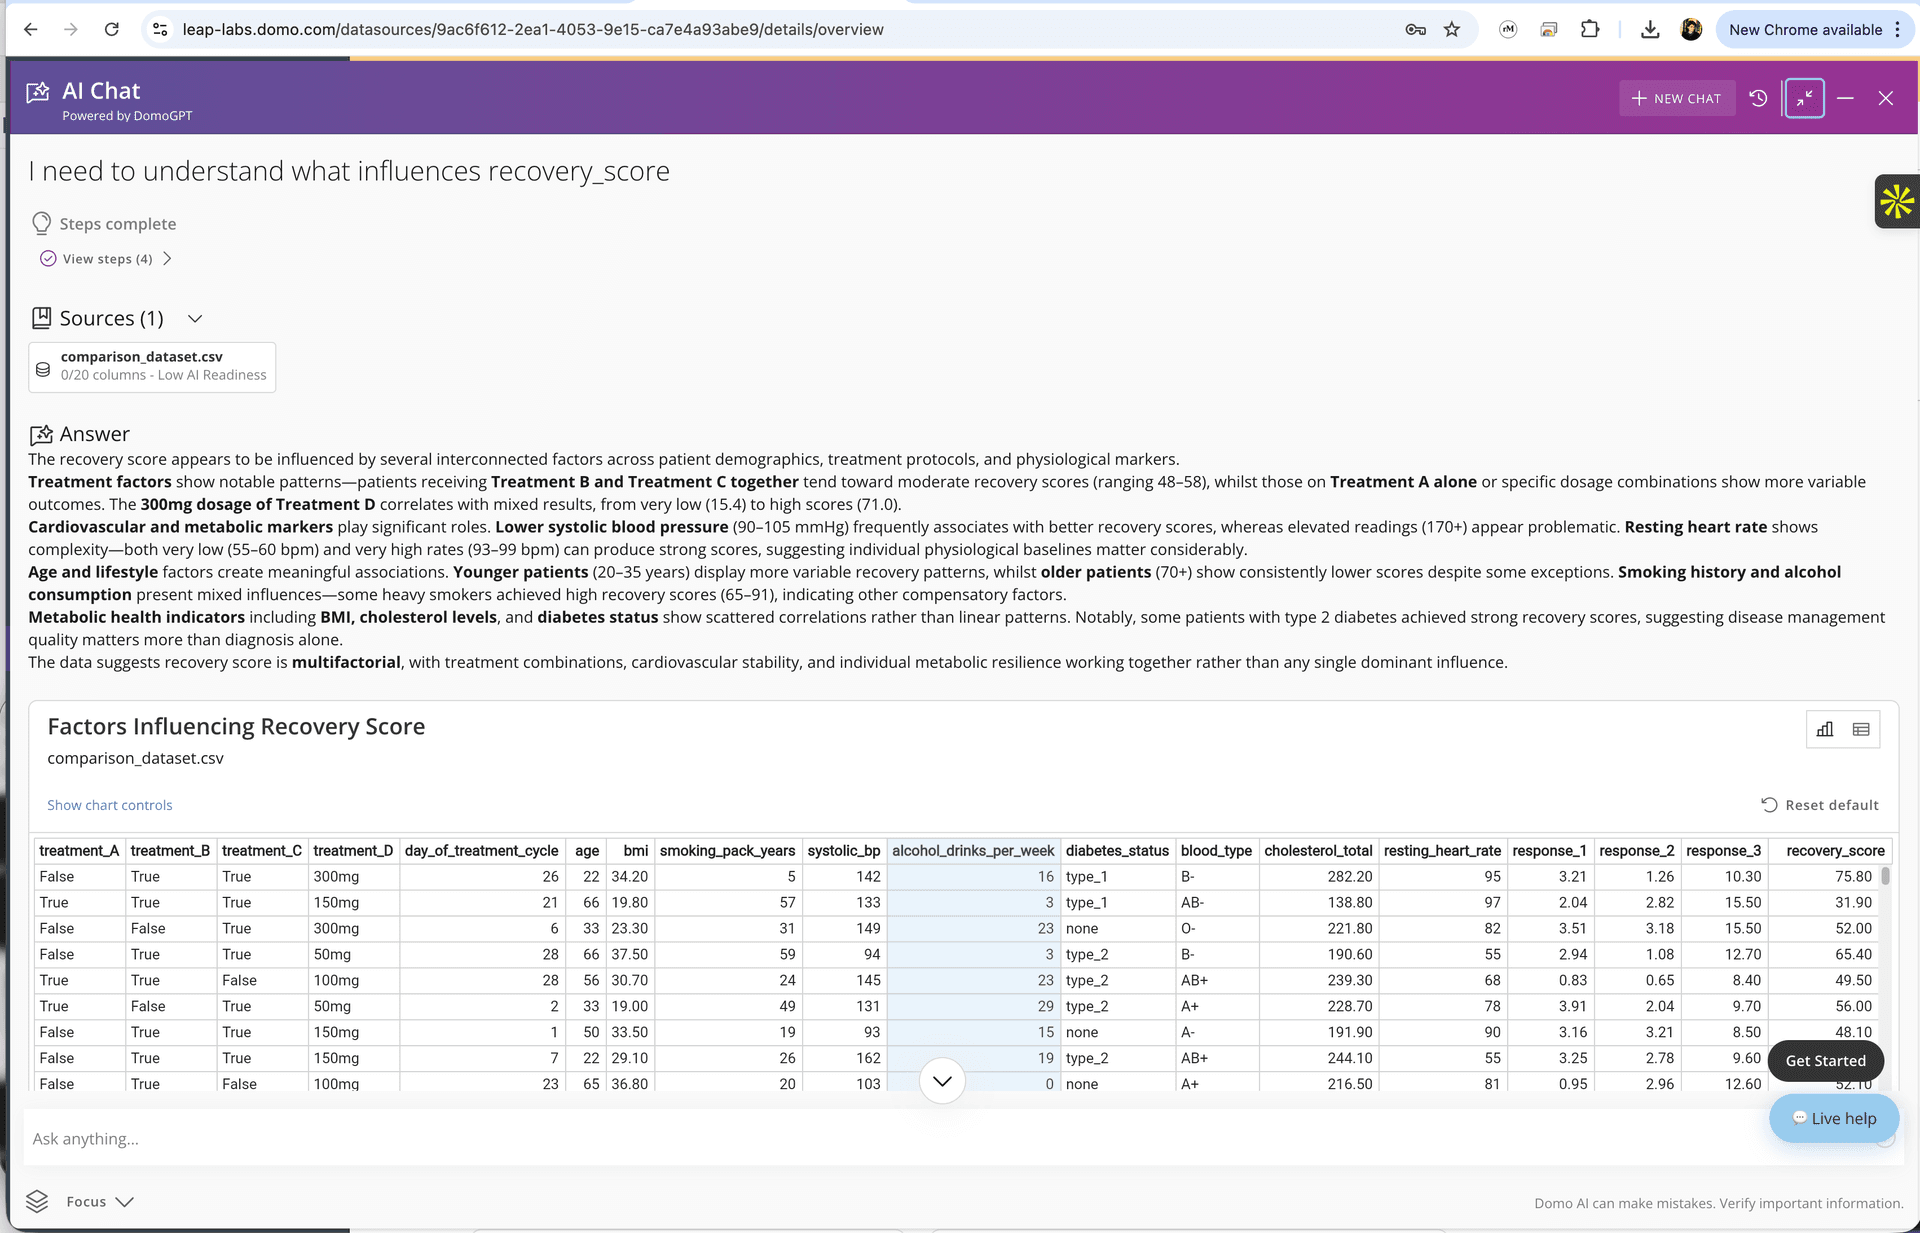
Task: Click the bookmark star in address bar
Action: coord(1452,30)
